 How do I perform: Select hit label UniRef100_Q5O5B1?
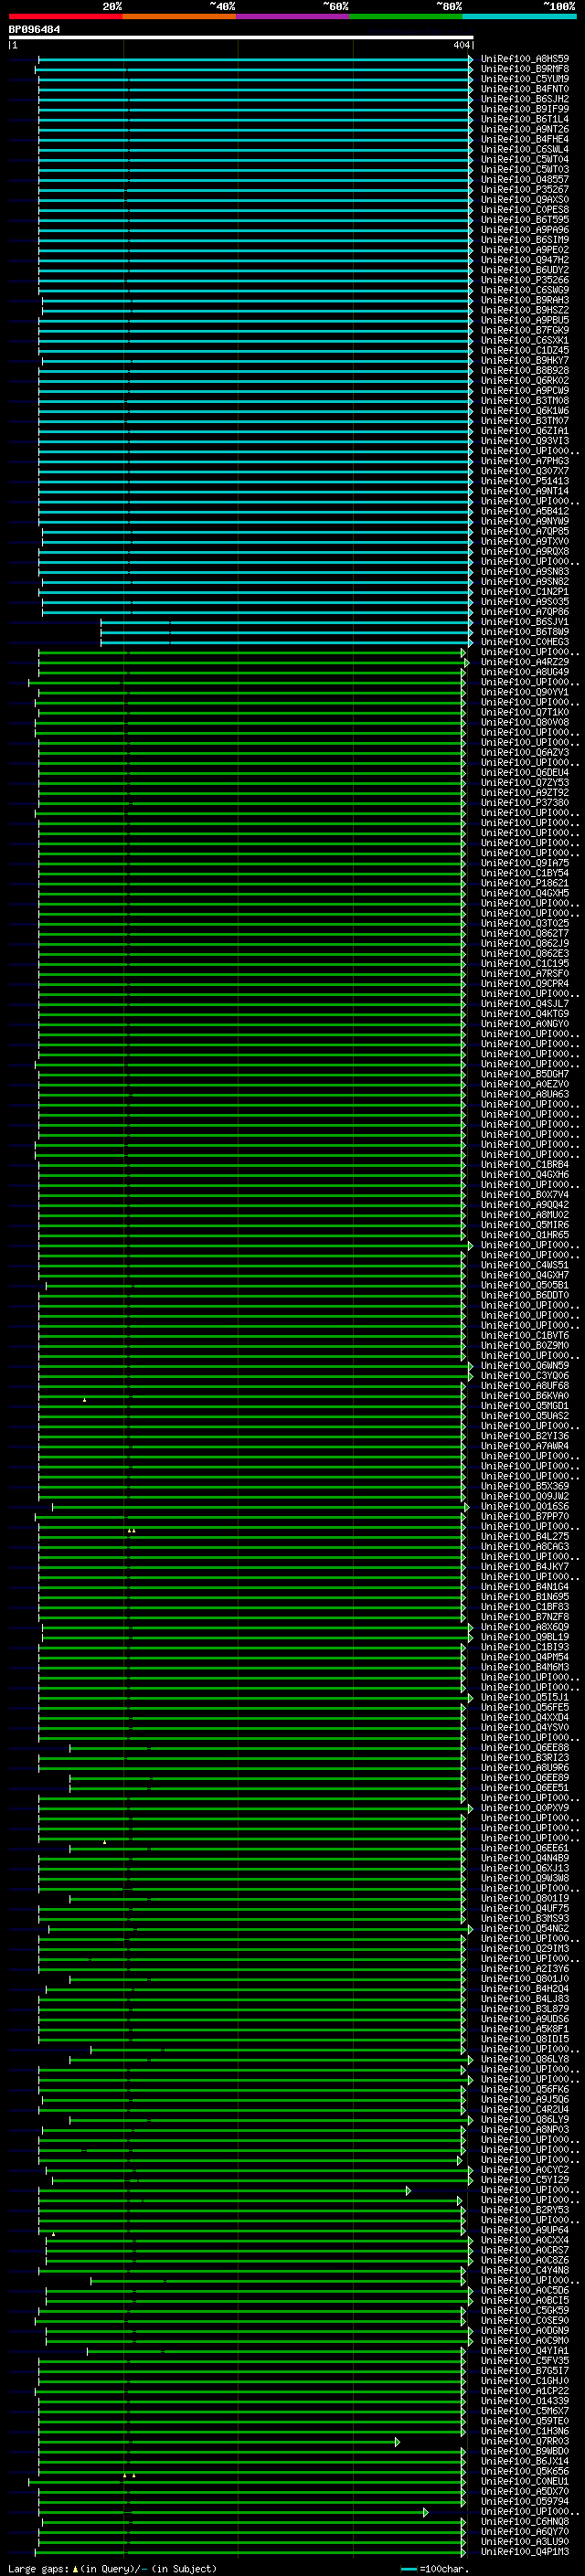tap(525, 1285)
